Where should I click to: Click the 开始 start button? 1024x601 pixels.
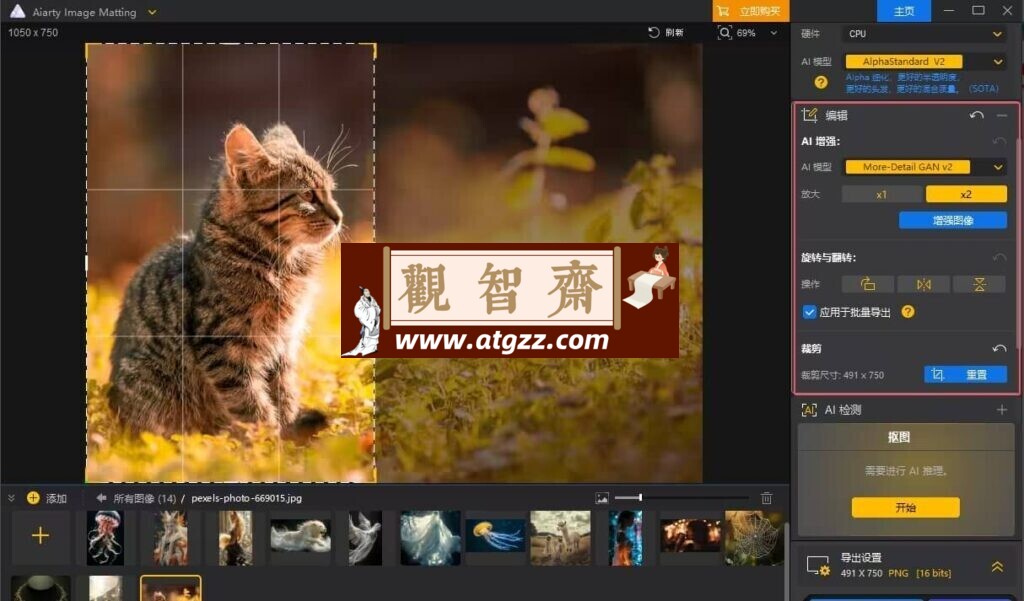905,508
